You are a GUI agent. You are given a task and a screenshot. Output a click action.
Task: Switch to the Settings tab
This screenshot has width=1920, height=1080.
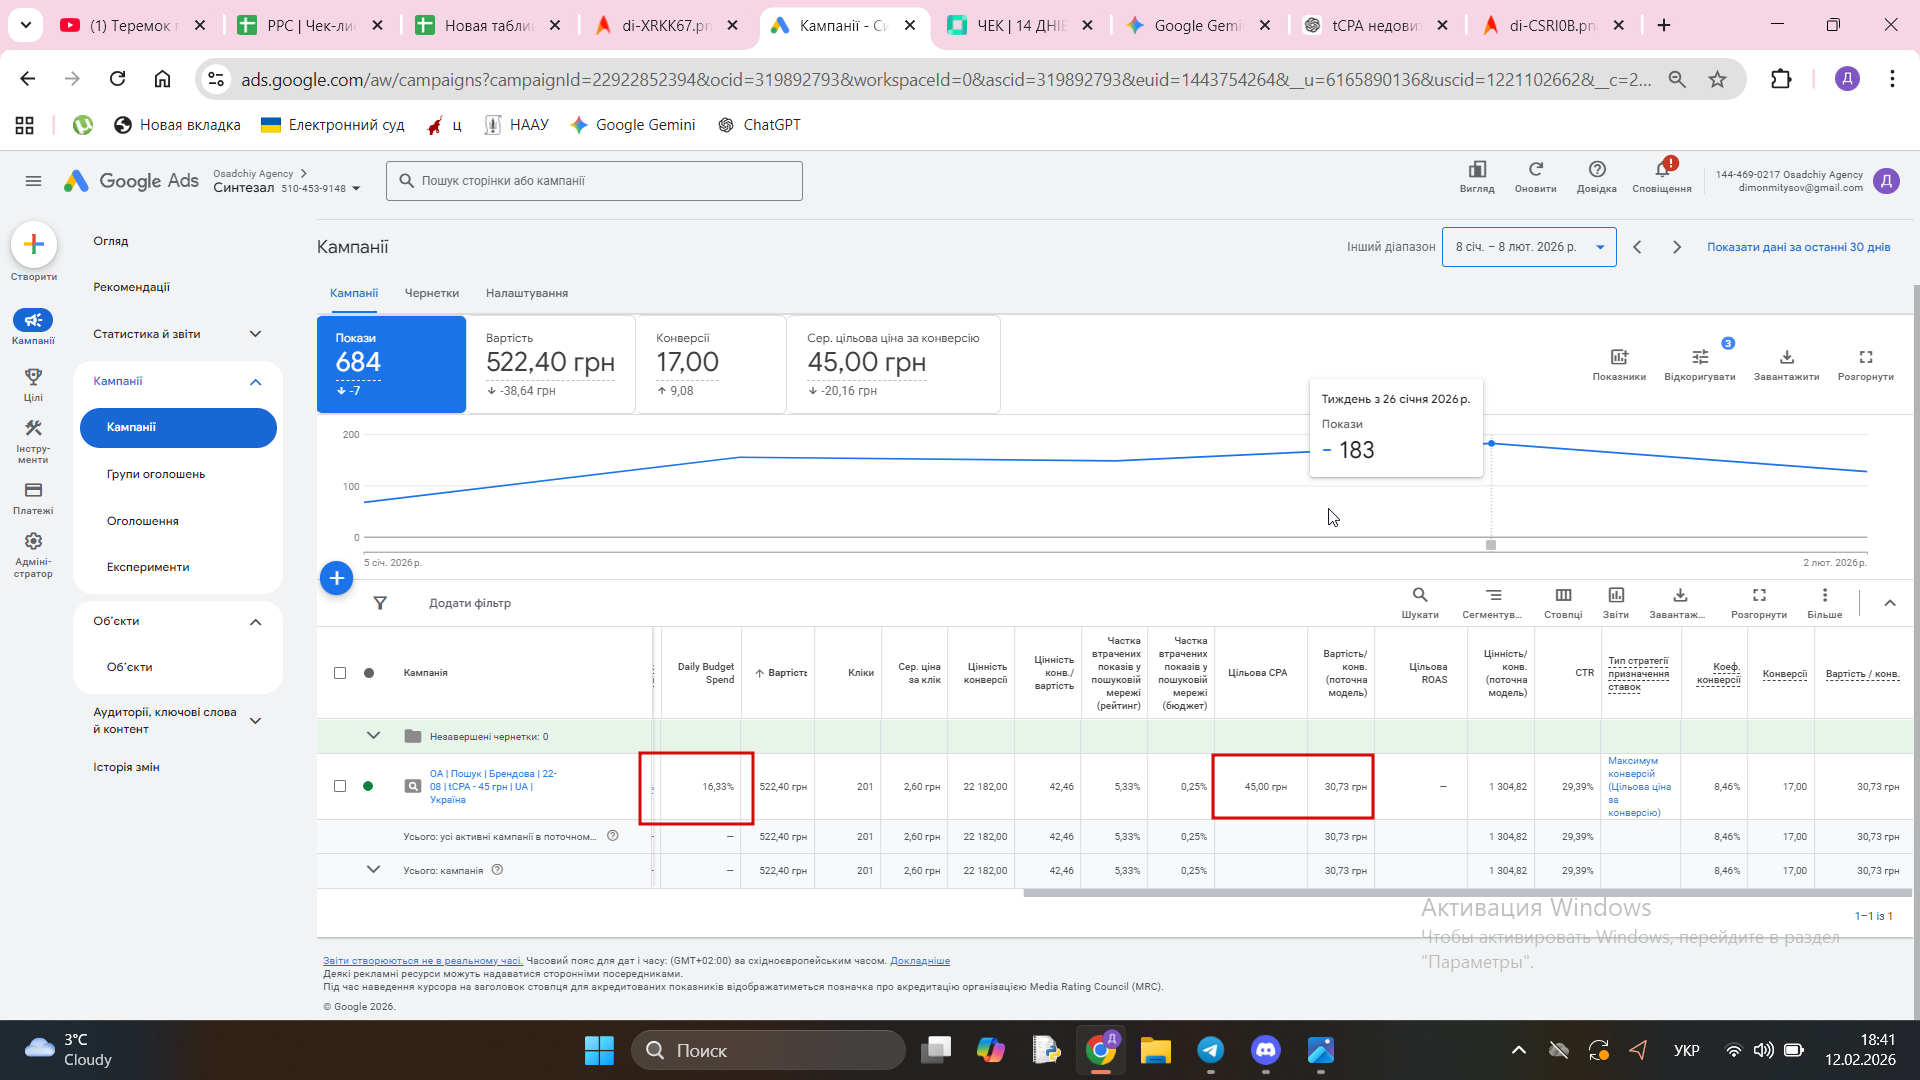526,293
